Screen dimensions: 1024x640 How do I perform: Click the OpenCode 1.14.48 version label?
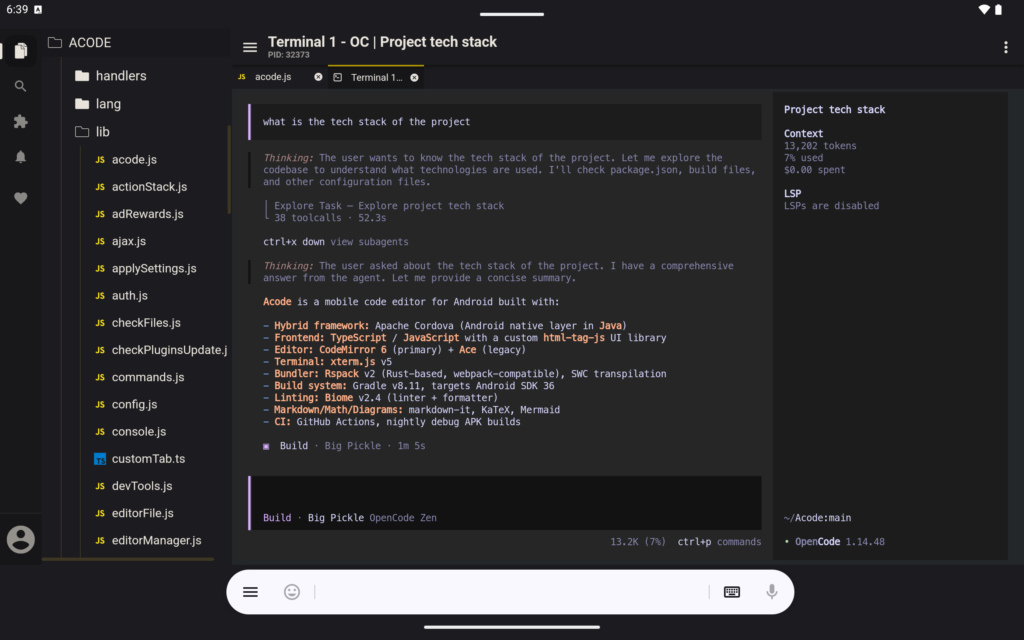(834, 541)
